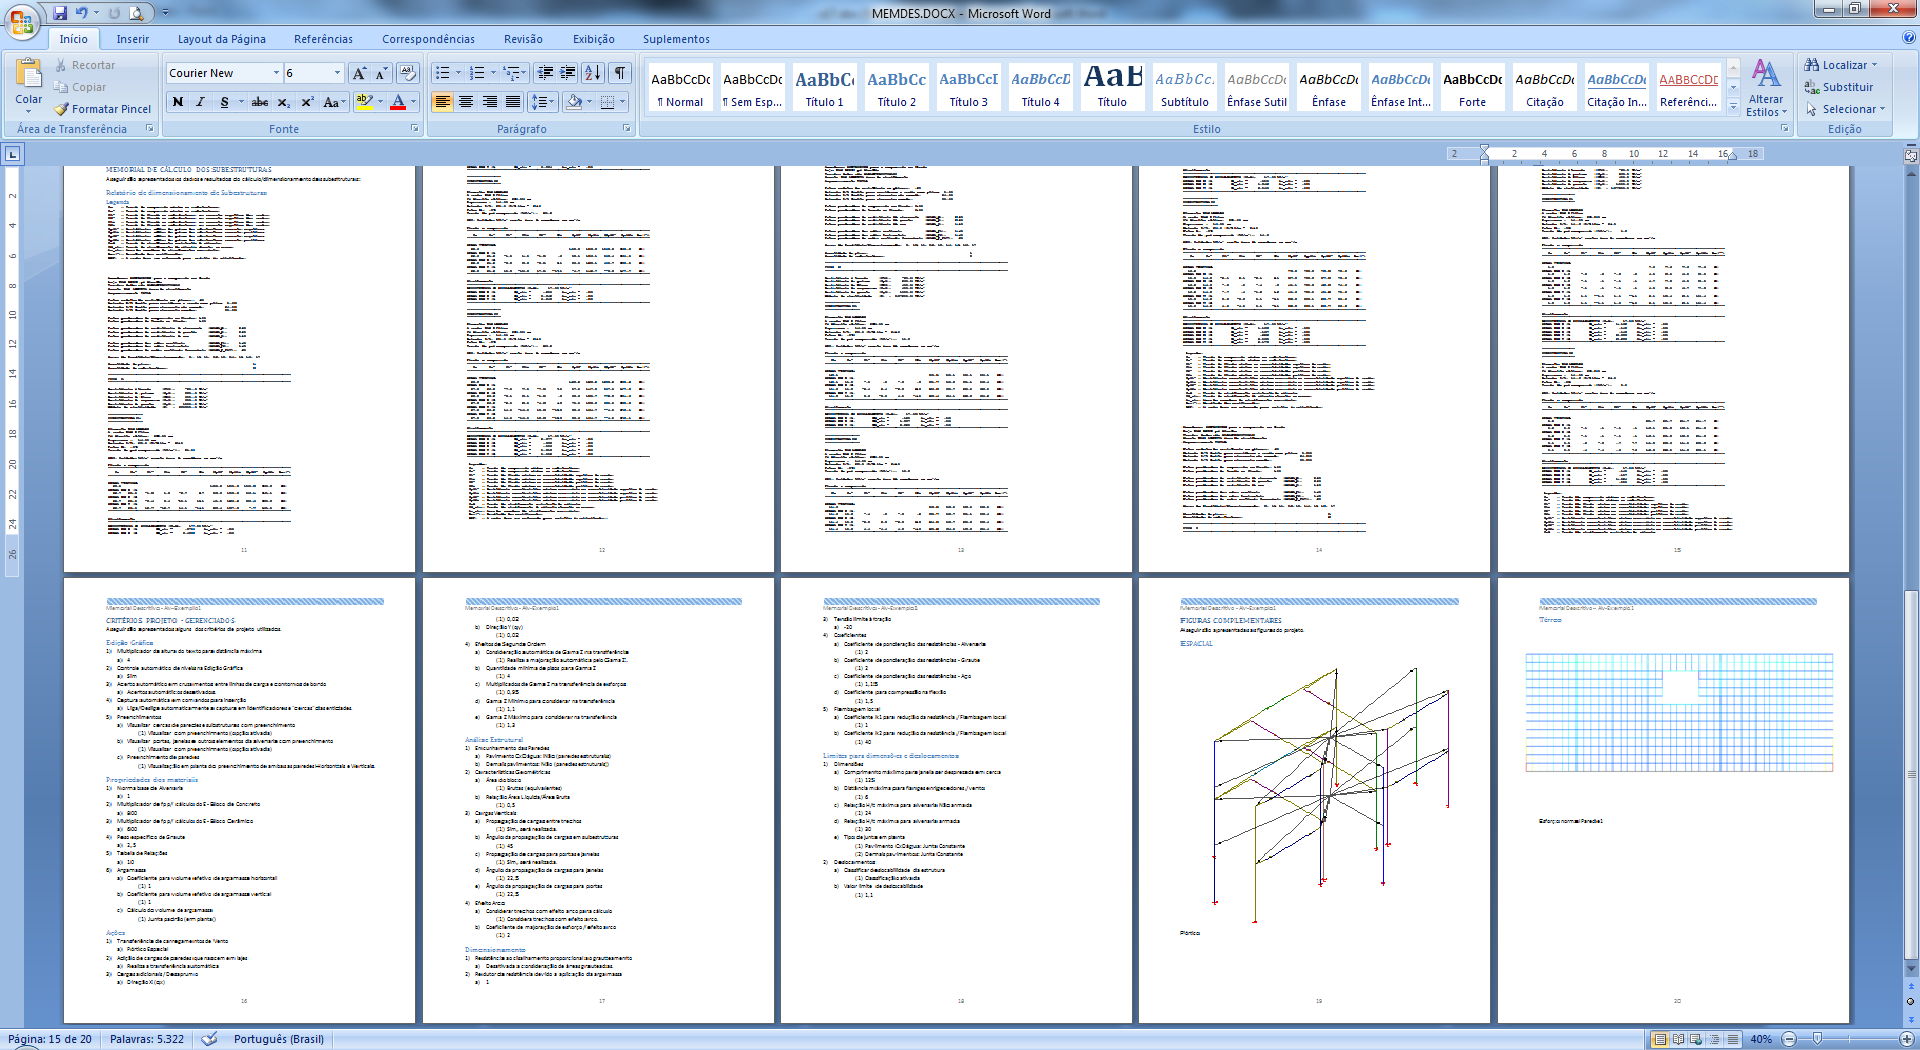Toggle left paragraph alignment
Screen dimensions: 1920x1050
tap(442, 102)
